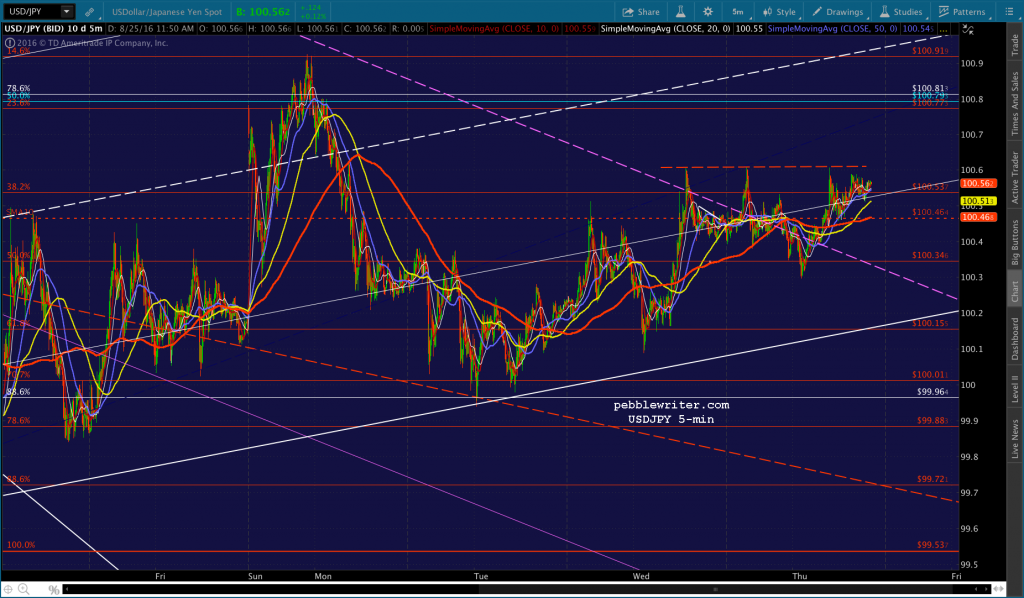Open chart settings gear icon
This screenshot has height=598, width=1024.
(x=708, y=12)
